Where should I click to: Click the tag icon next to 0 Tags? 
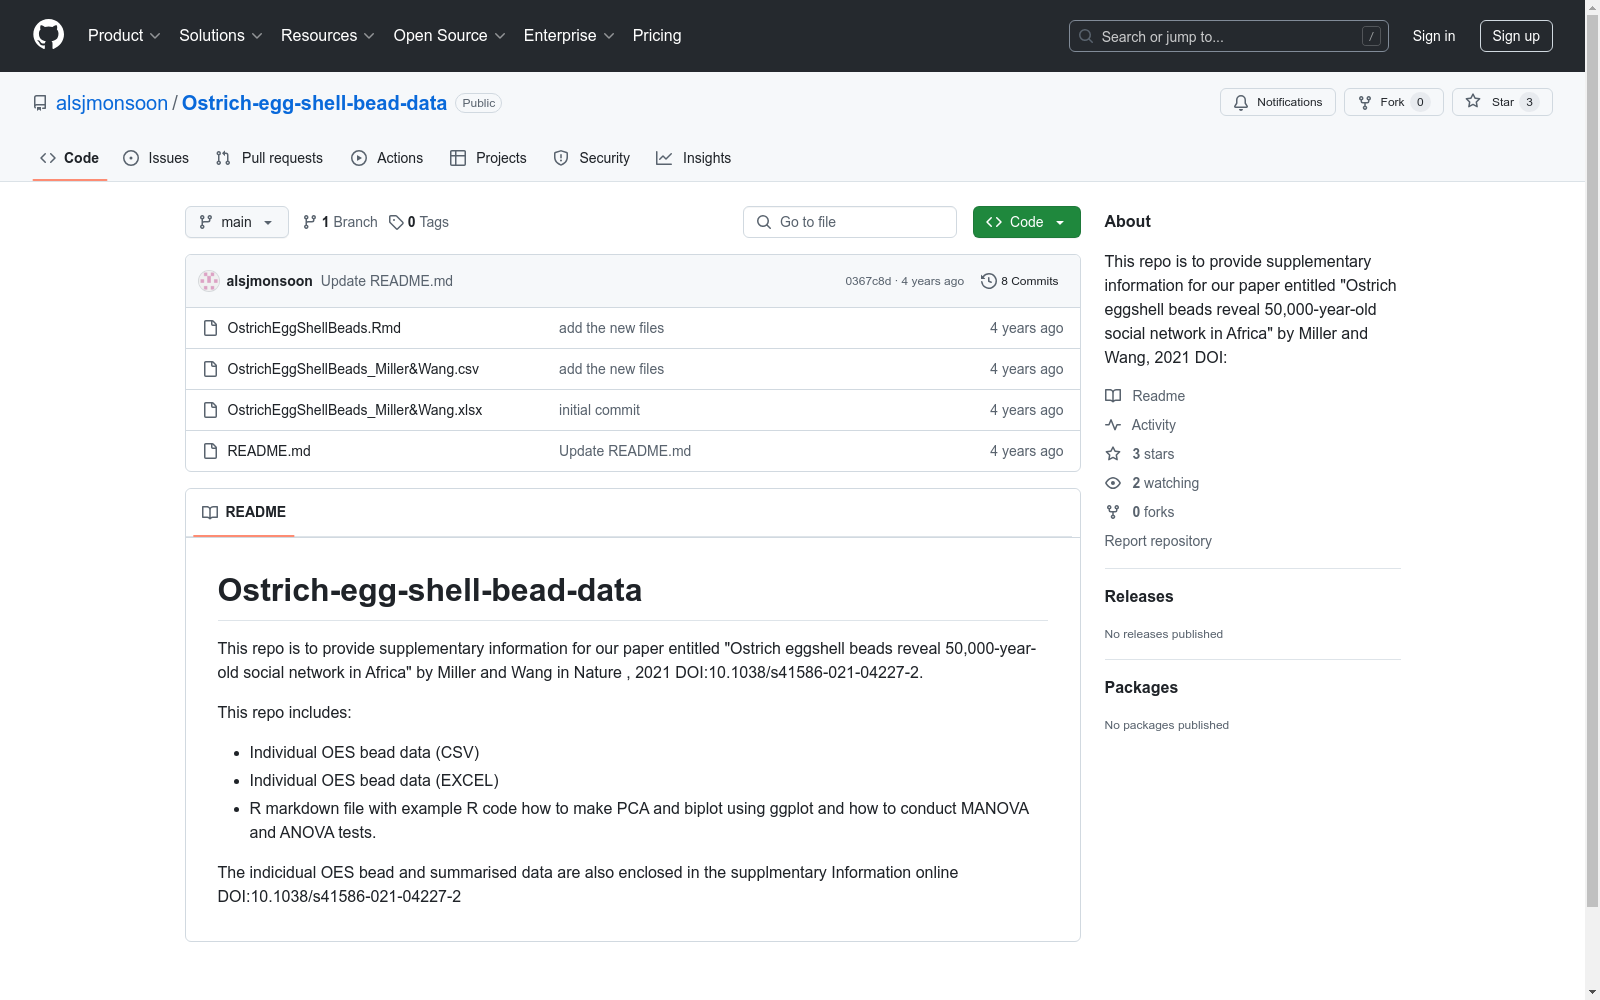[x=396, y=222]
